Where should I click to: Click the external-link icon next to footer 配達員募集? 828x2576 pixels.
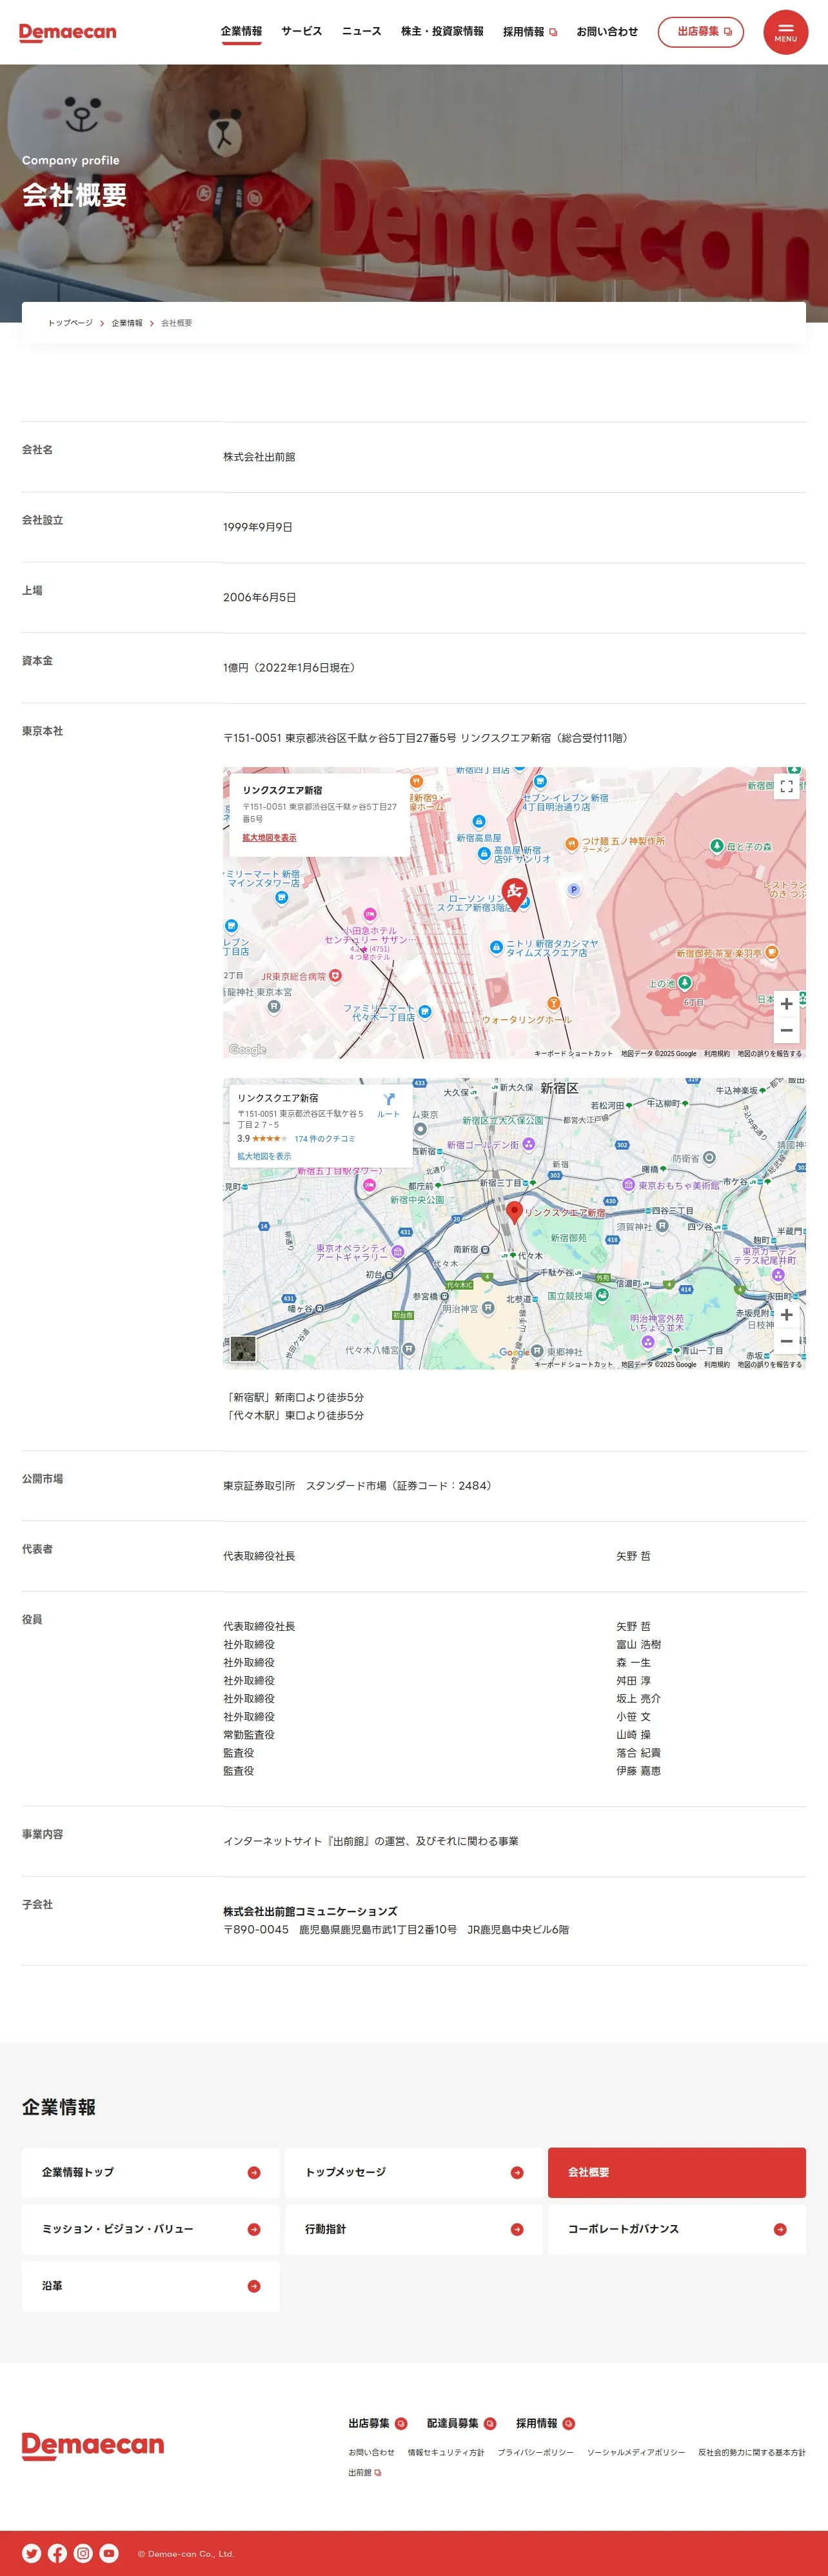click(490, 2423)
